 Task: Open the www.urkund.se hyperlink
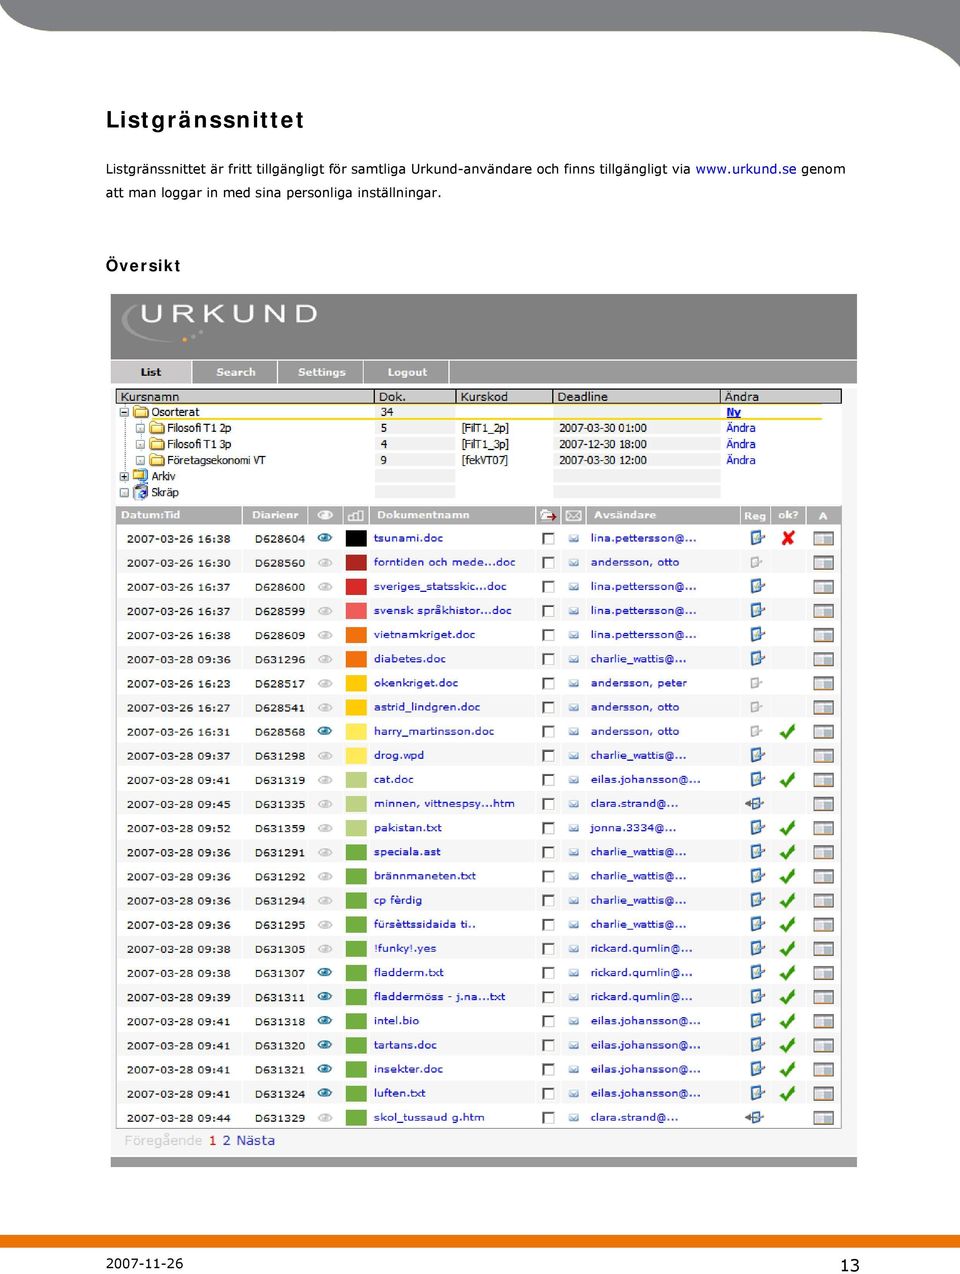[x=746, y=169]
